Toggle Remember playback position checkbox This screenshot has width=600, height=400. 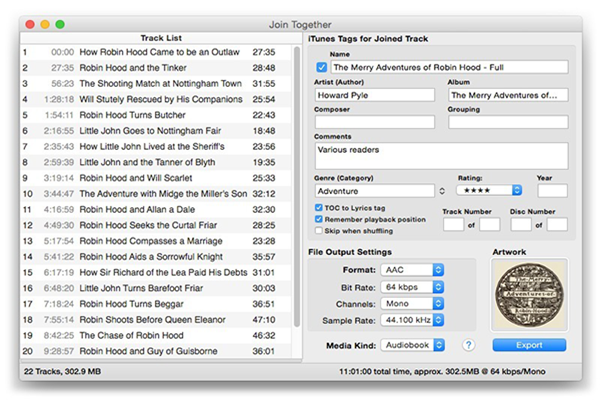tap(319, 219)
